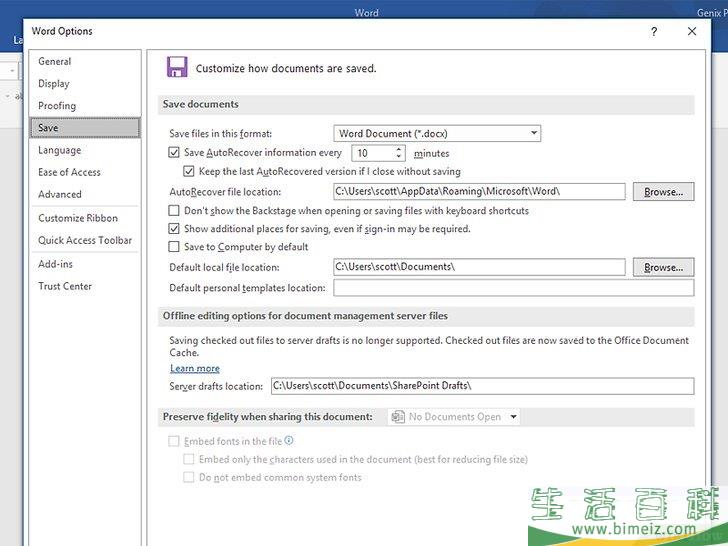The height and width of the screenshot is (546, 728).
Task: Toggle Show additional places for saving checkbox
Action: click(x=174, y=228)
